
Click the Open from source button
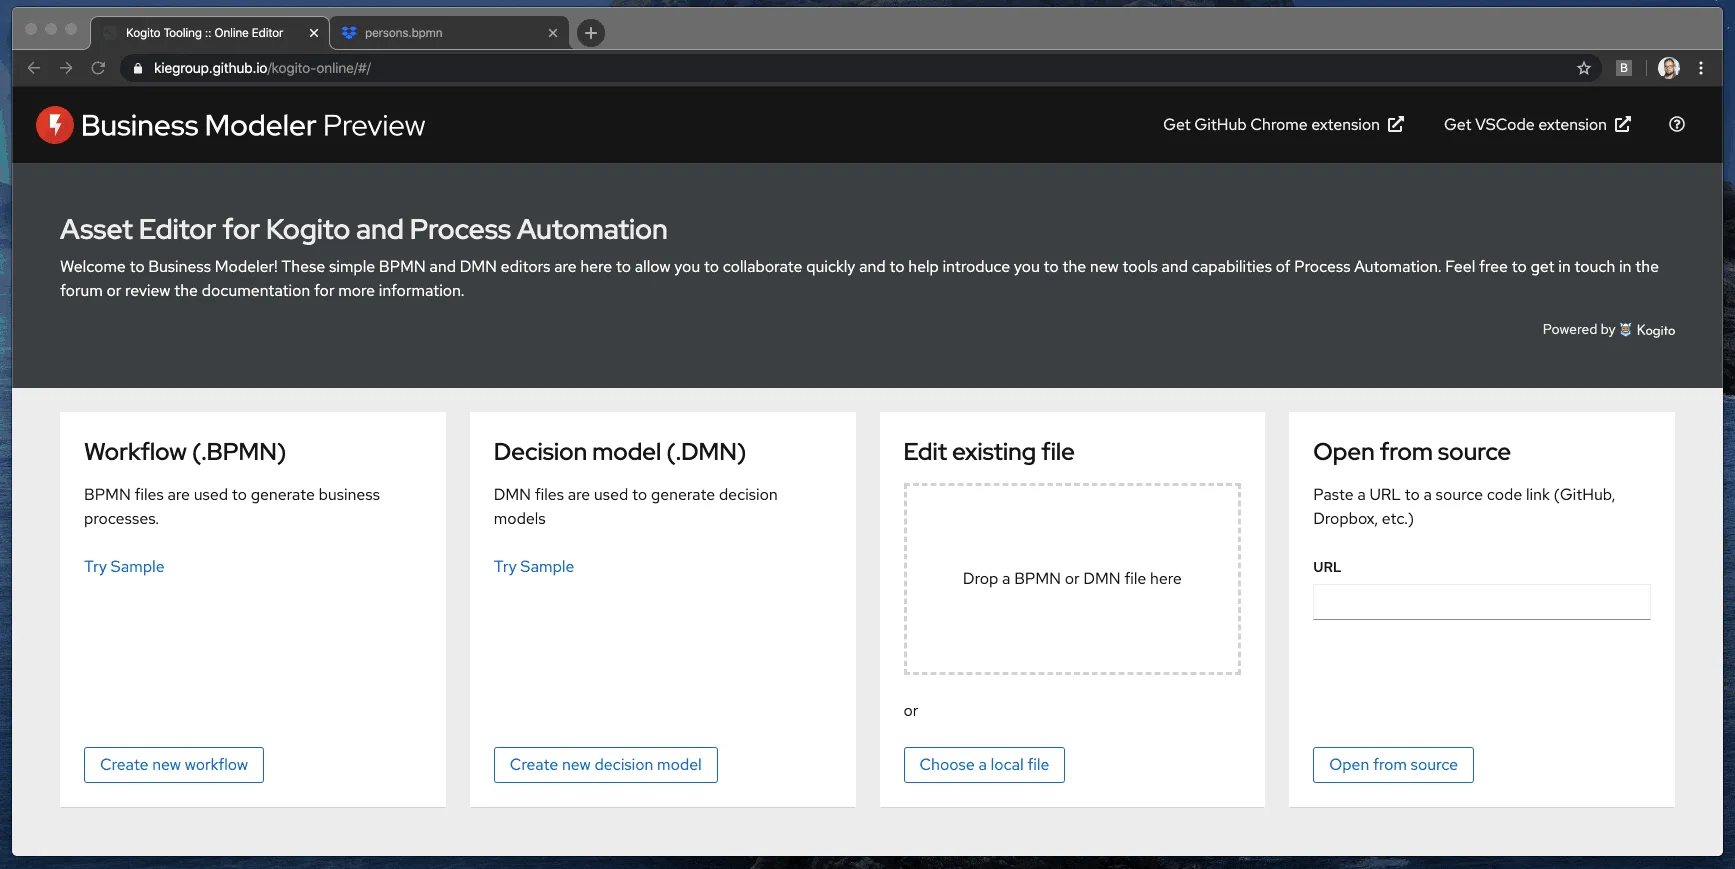1393,765
